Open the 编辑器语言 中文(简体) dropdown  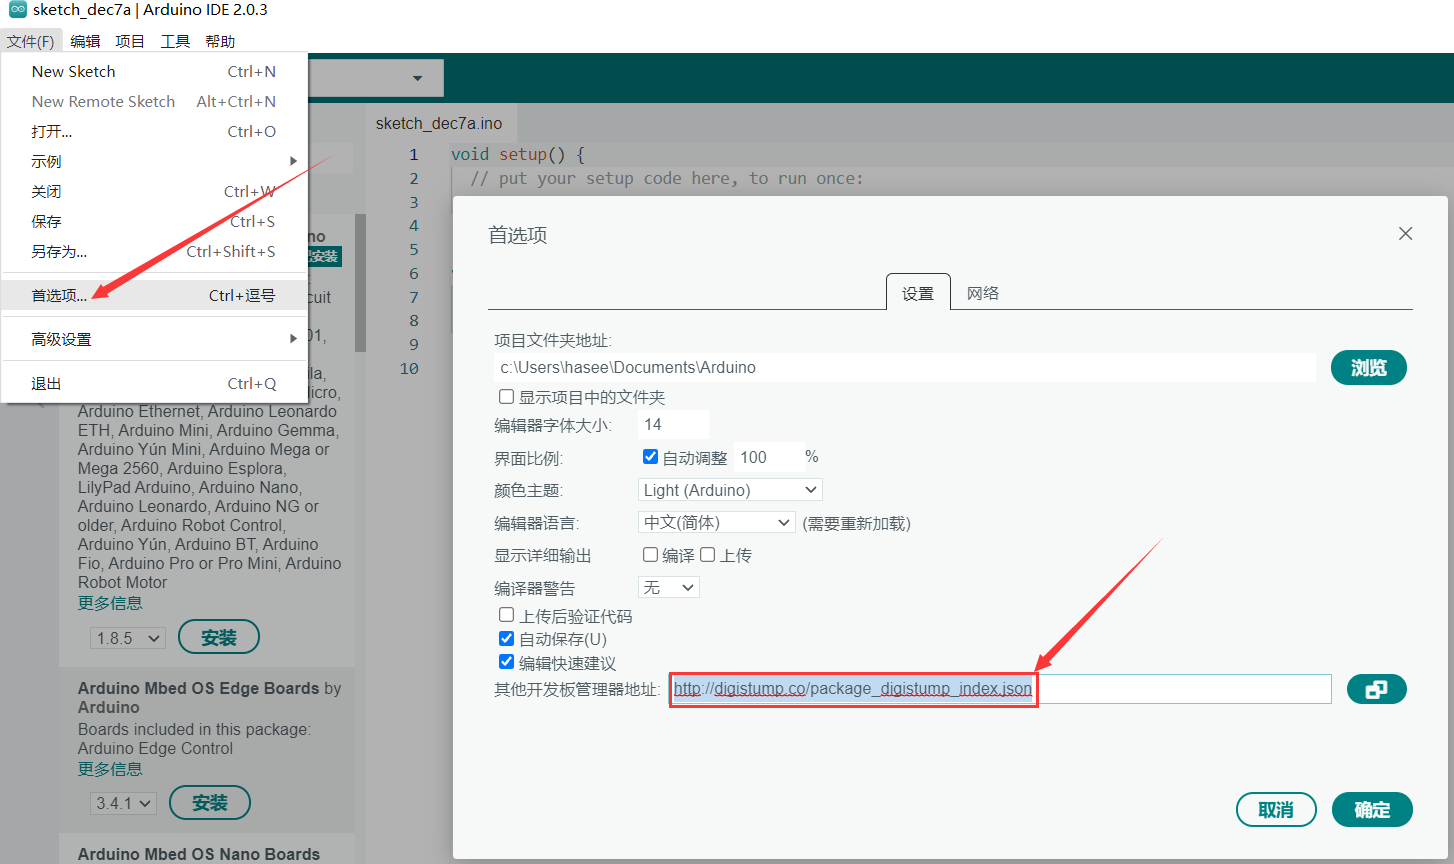[716, 522]
